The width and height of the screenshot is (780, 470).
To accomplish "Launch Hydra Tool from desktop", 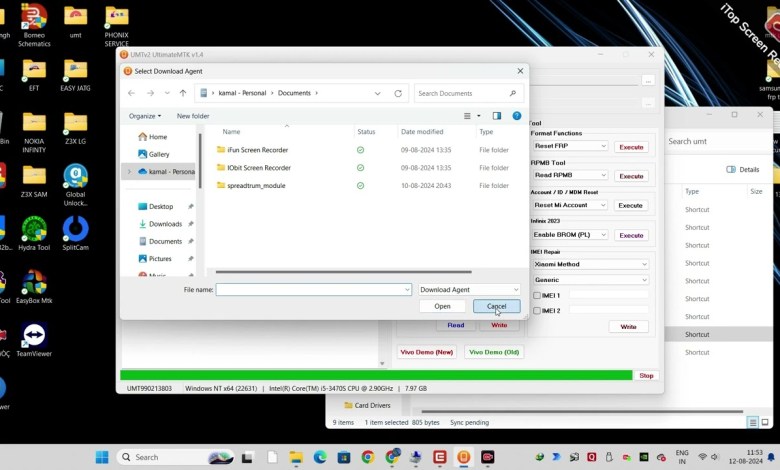I will 34,234.
